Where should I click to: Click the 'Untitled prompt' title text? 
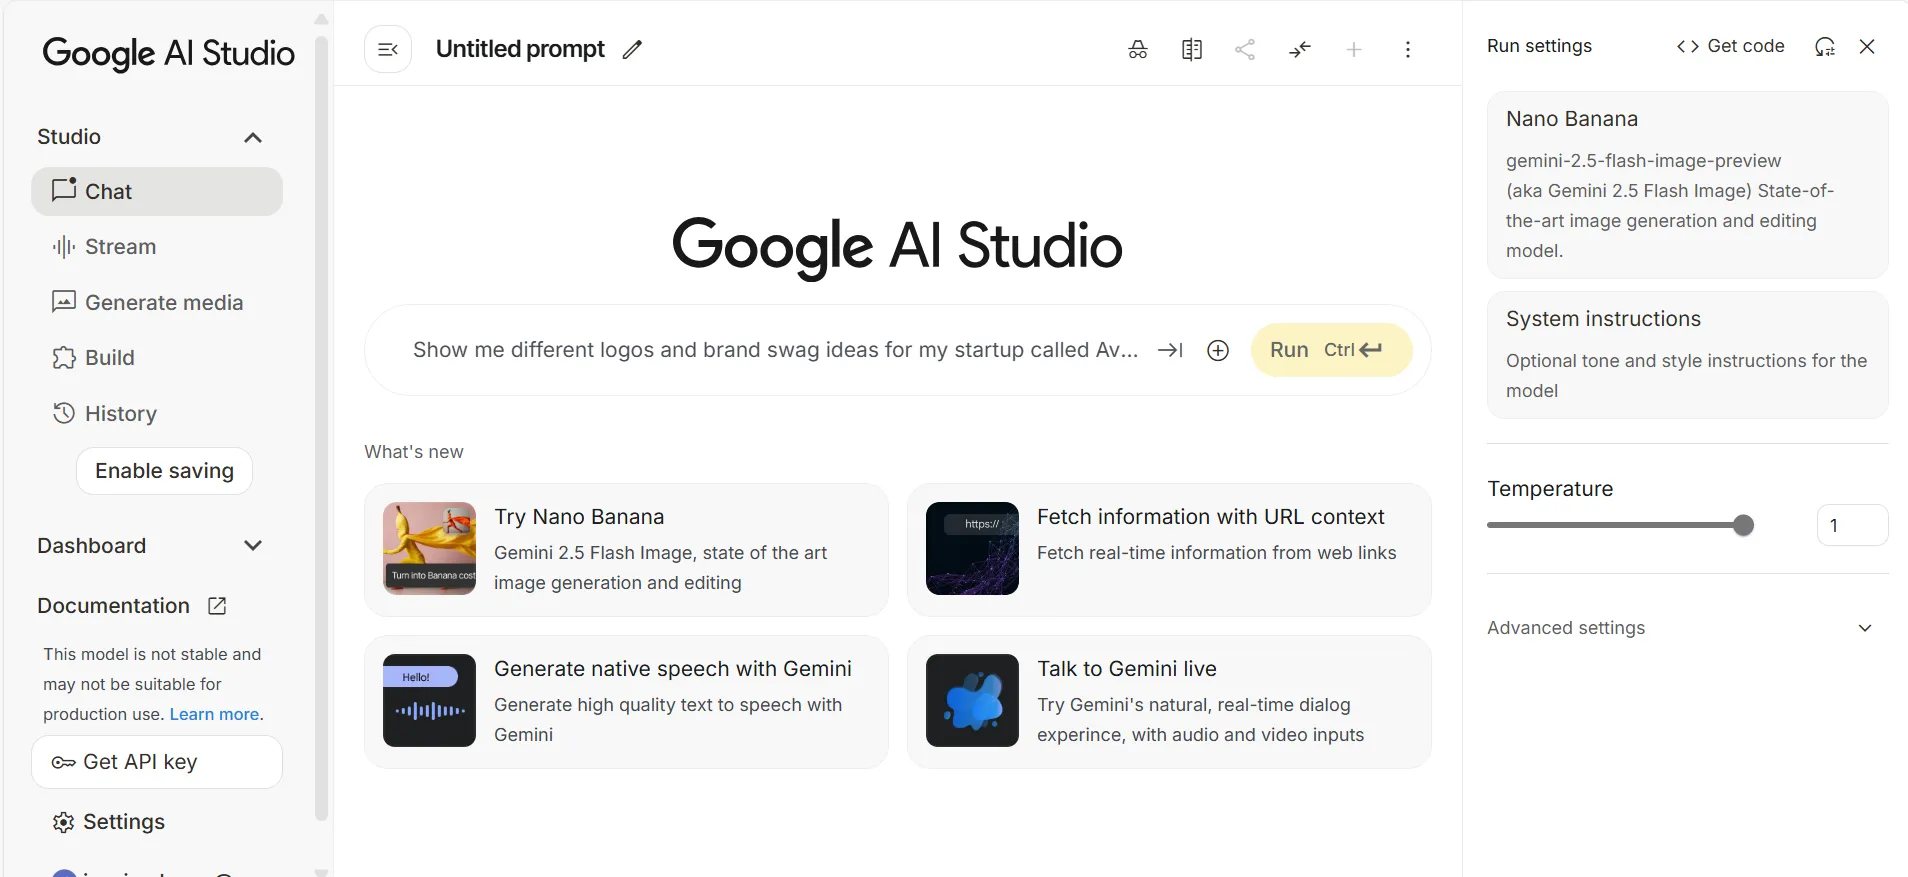pos(520,49)
